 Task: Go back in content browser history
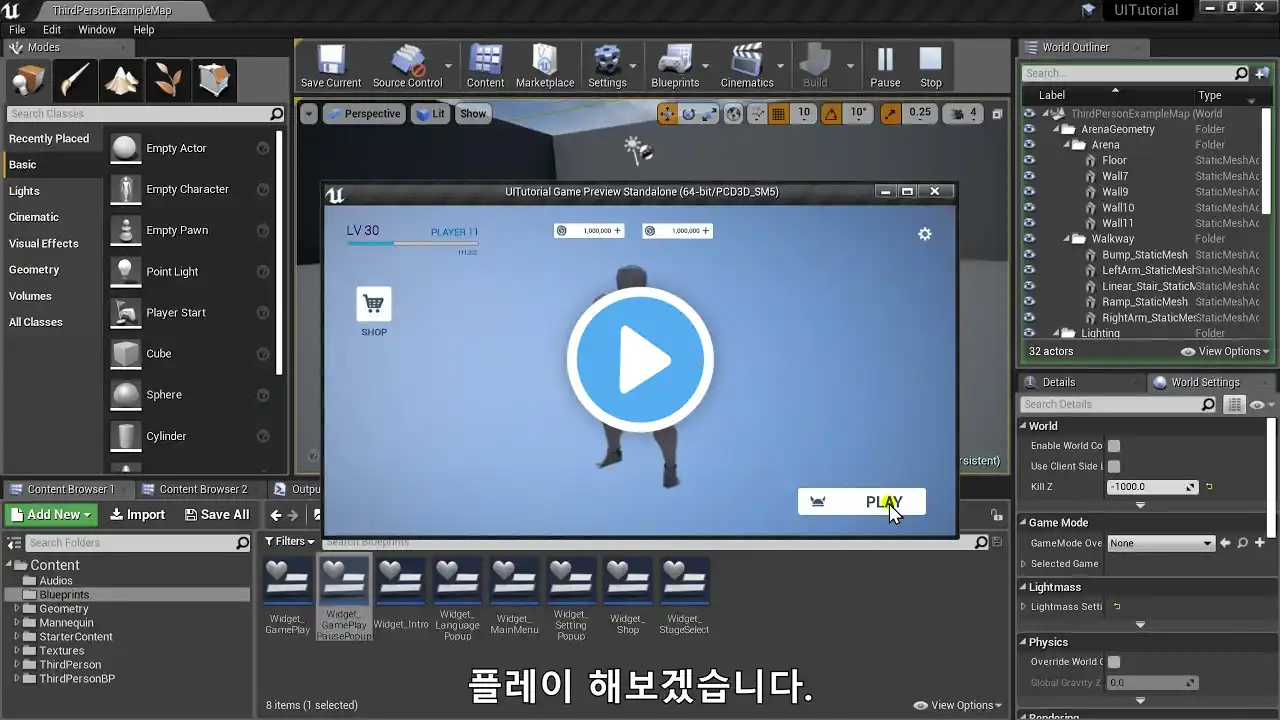[x=276, y=515]
